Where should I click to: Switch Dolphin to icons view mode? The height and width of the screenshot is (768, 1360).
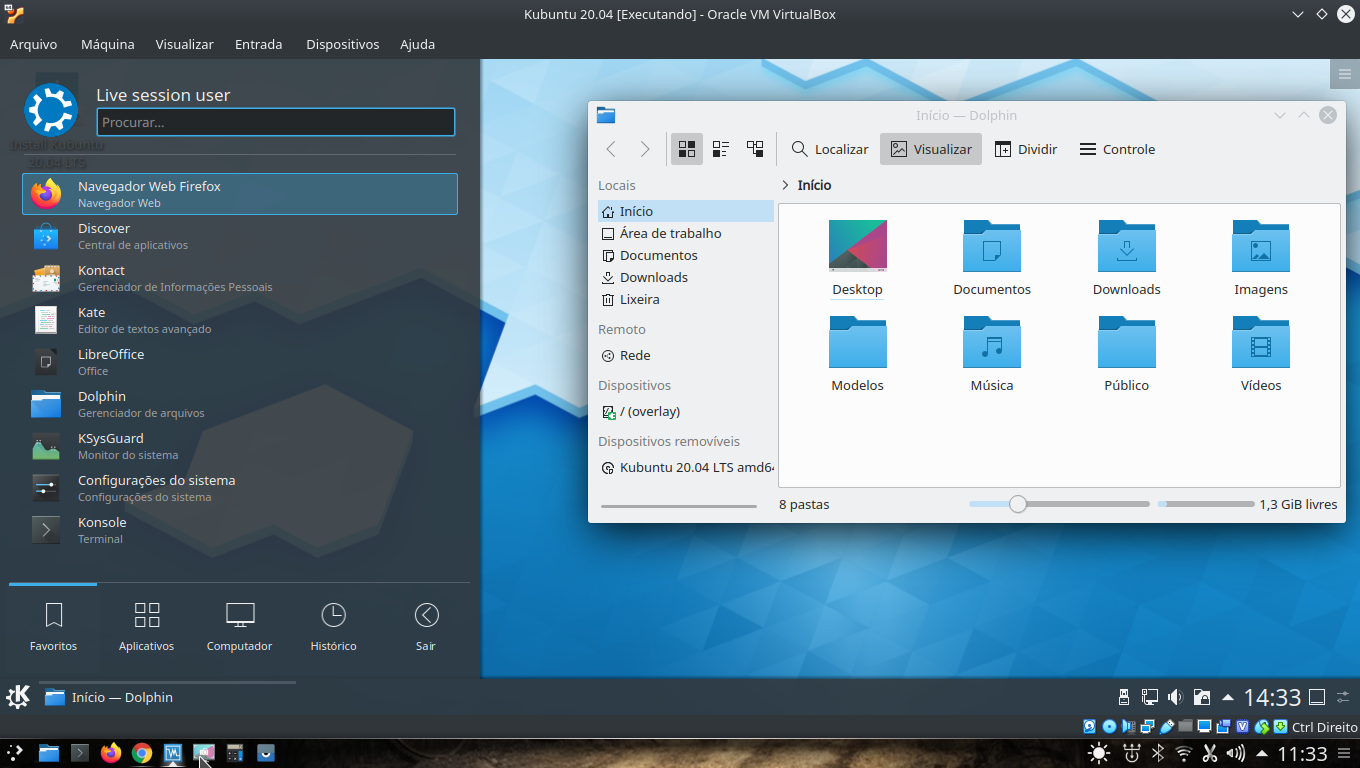[686, 148]
